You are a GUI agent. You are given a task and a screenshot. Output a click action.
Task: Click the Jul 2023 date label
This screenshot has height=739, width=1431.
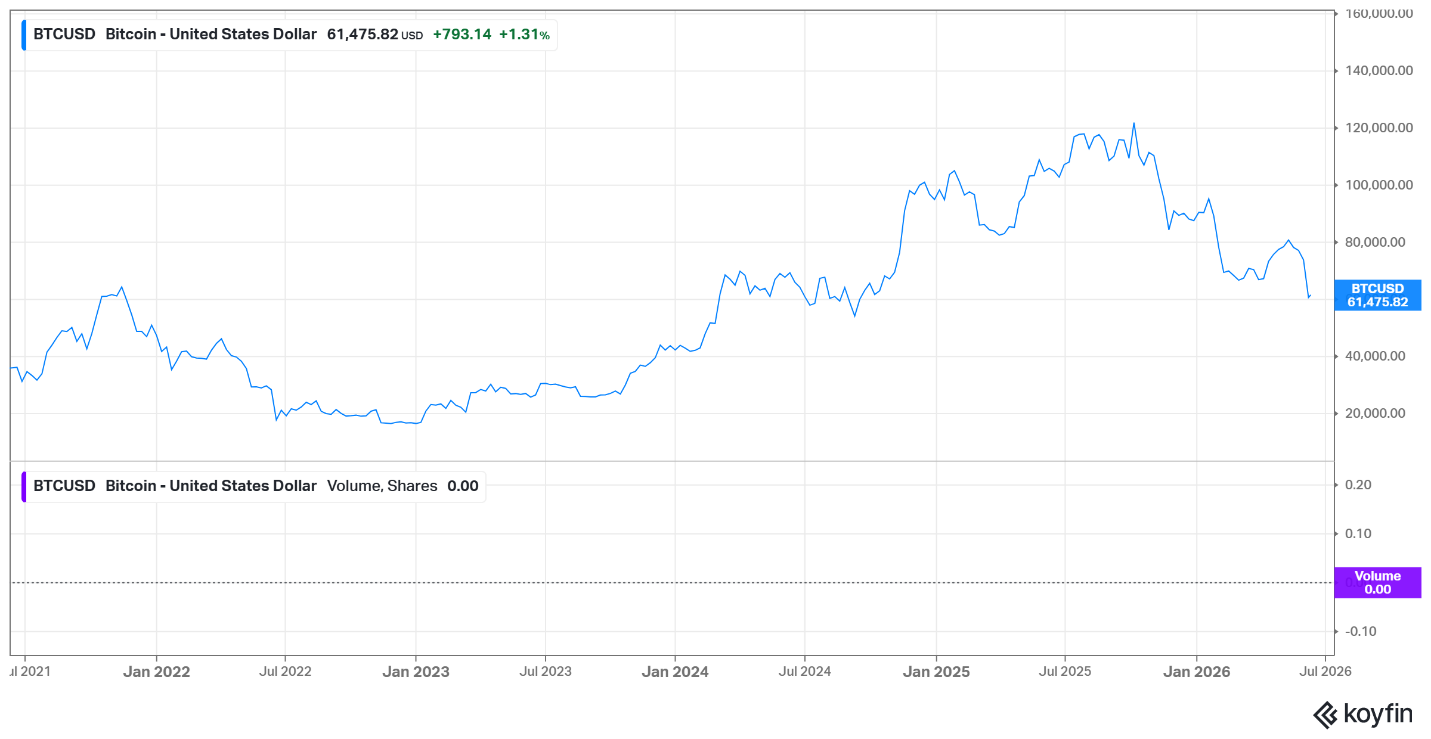[x=545, y=672]
